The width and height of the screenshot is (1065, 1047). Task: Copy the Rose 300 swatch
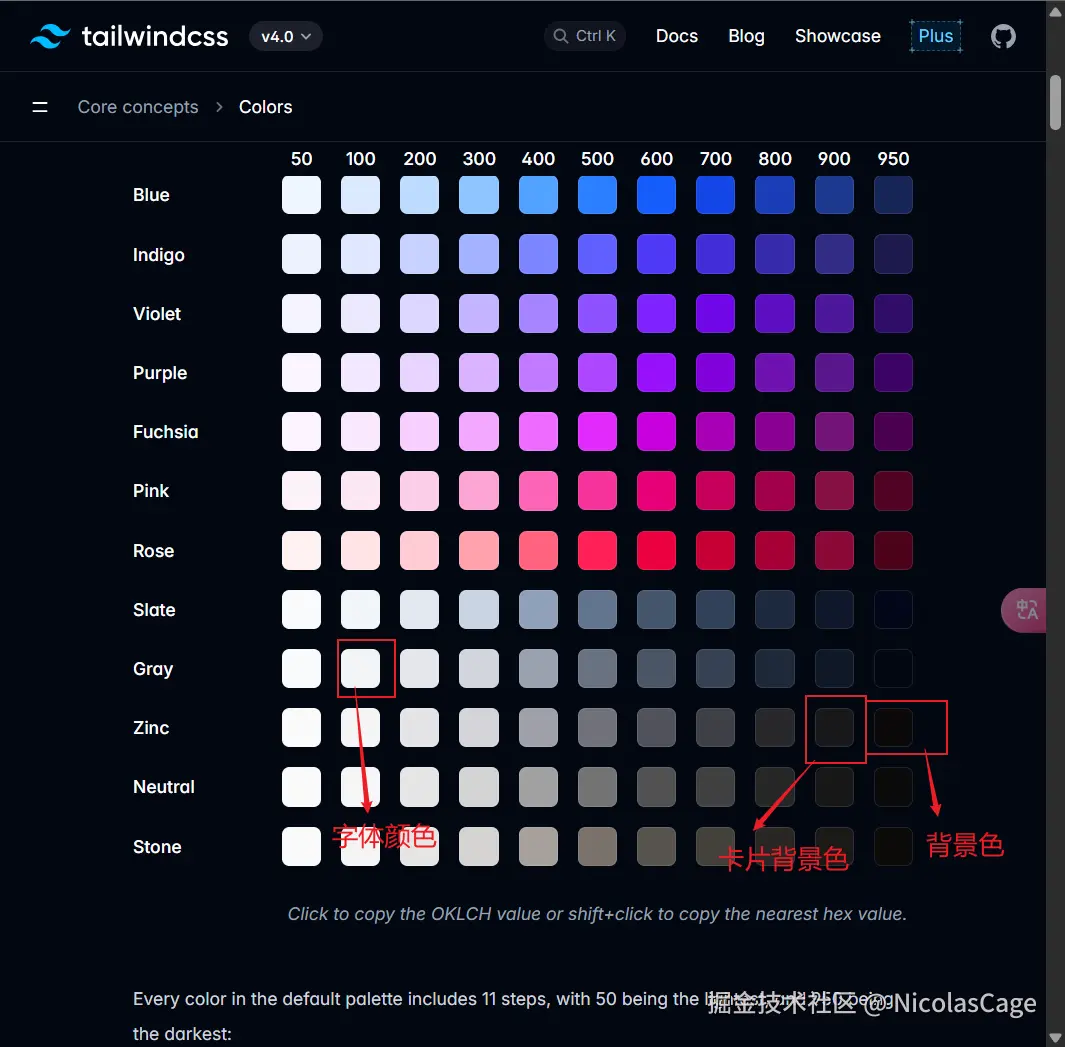click(x=479, y=550)
